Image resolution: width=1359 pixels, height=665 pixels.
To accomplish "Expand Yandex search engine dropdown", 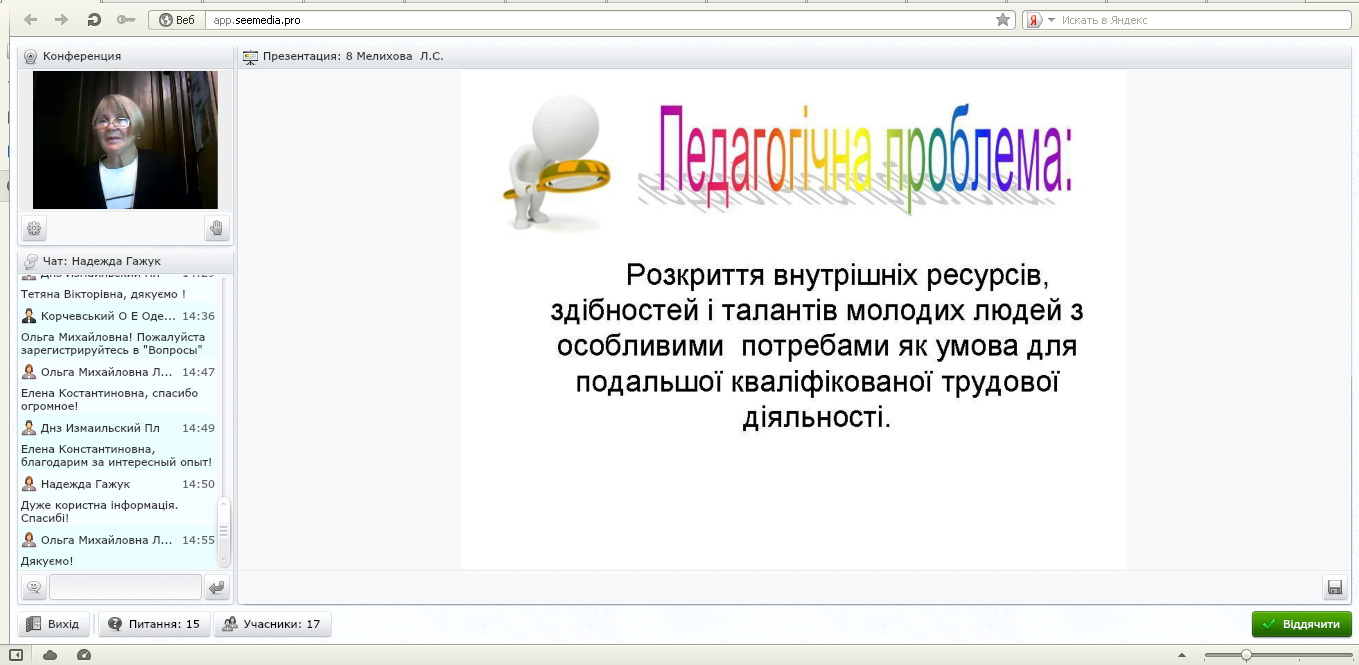I will [x=1051, y=20].
